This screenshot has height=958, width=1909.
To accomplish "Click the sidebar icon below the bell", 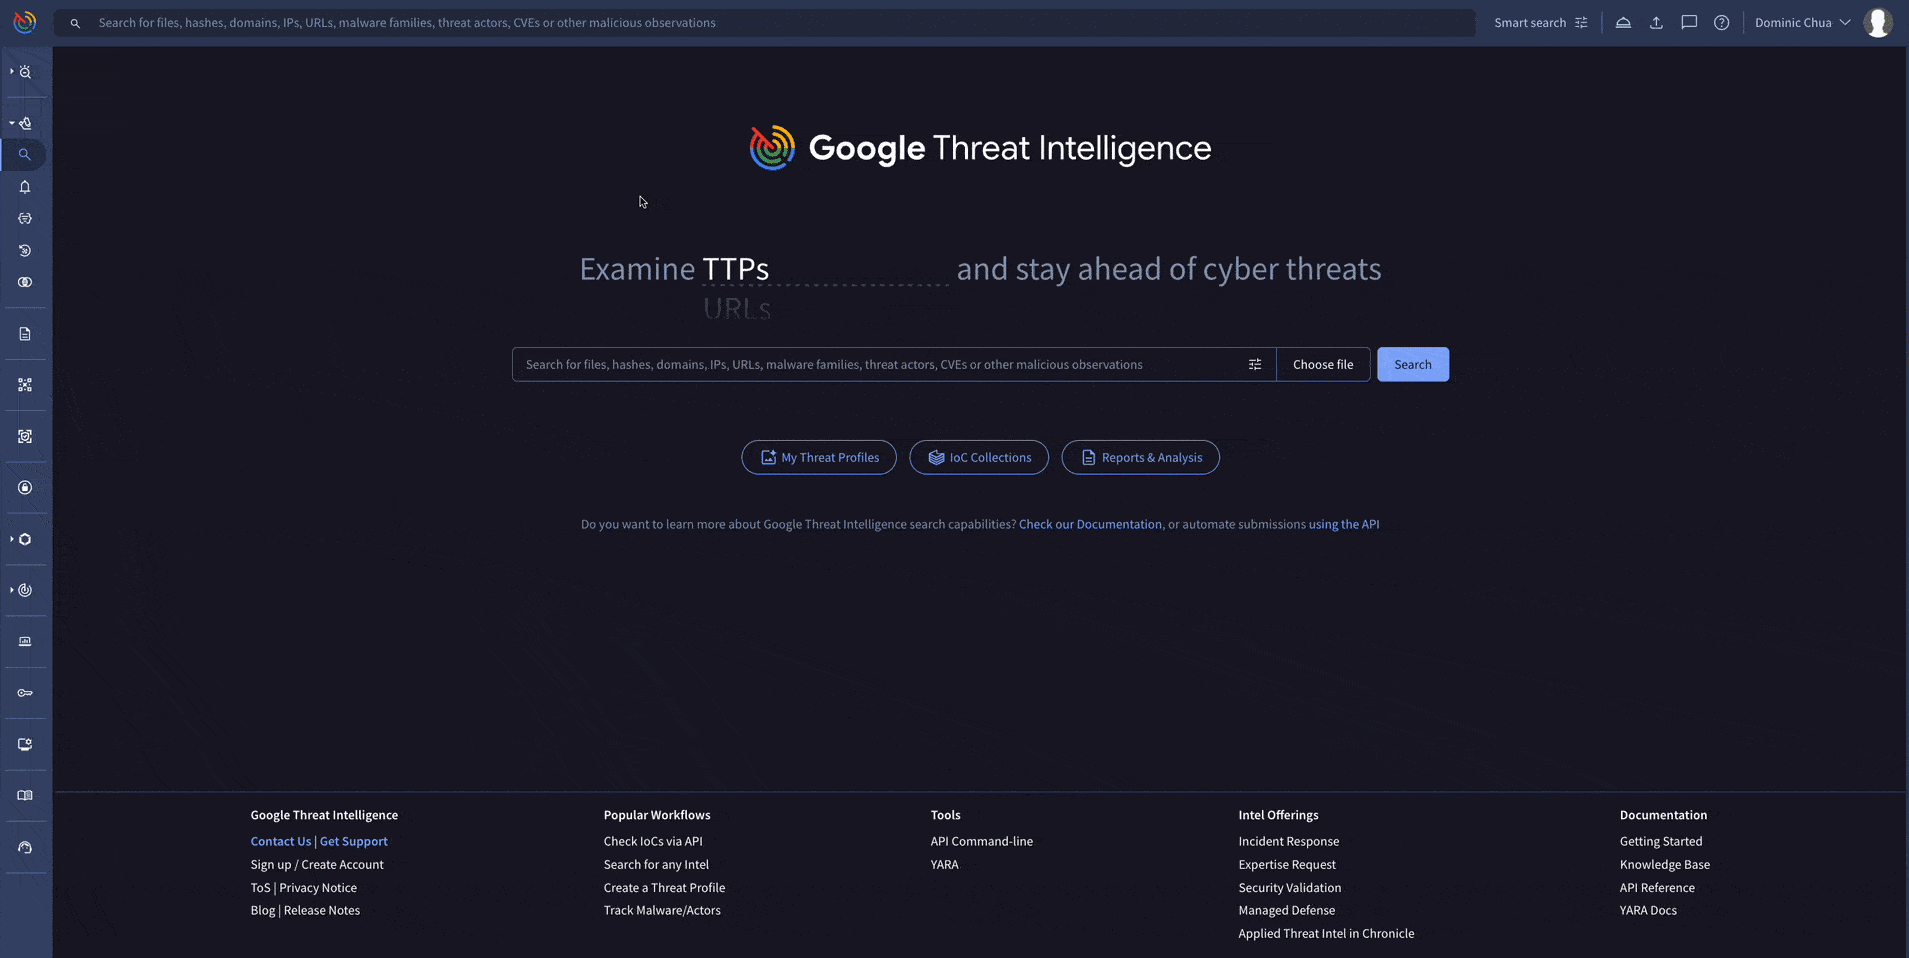I will click(x=25, y=218).
